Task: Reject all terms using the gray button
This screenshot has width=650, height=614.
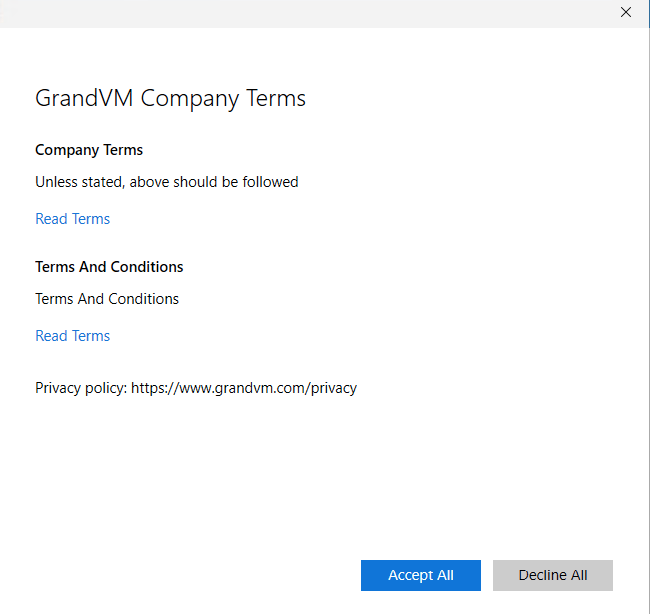Action: click(552, 575)
